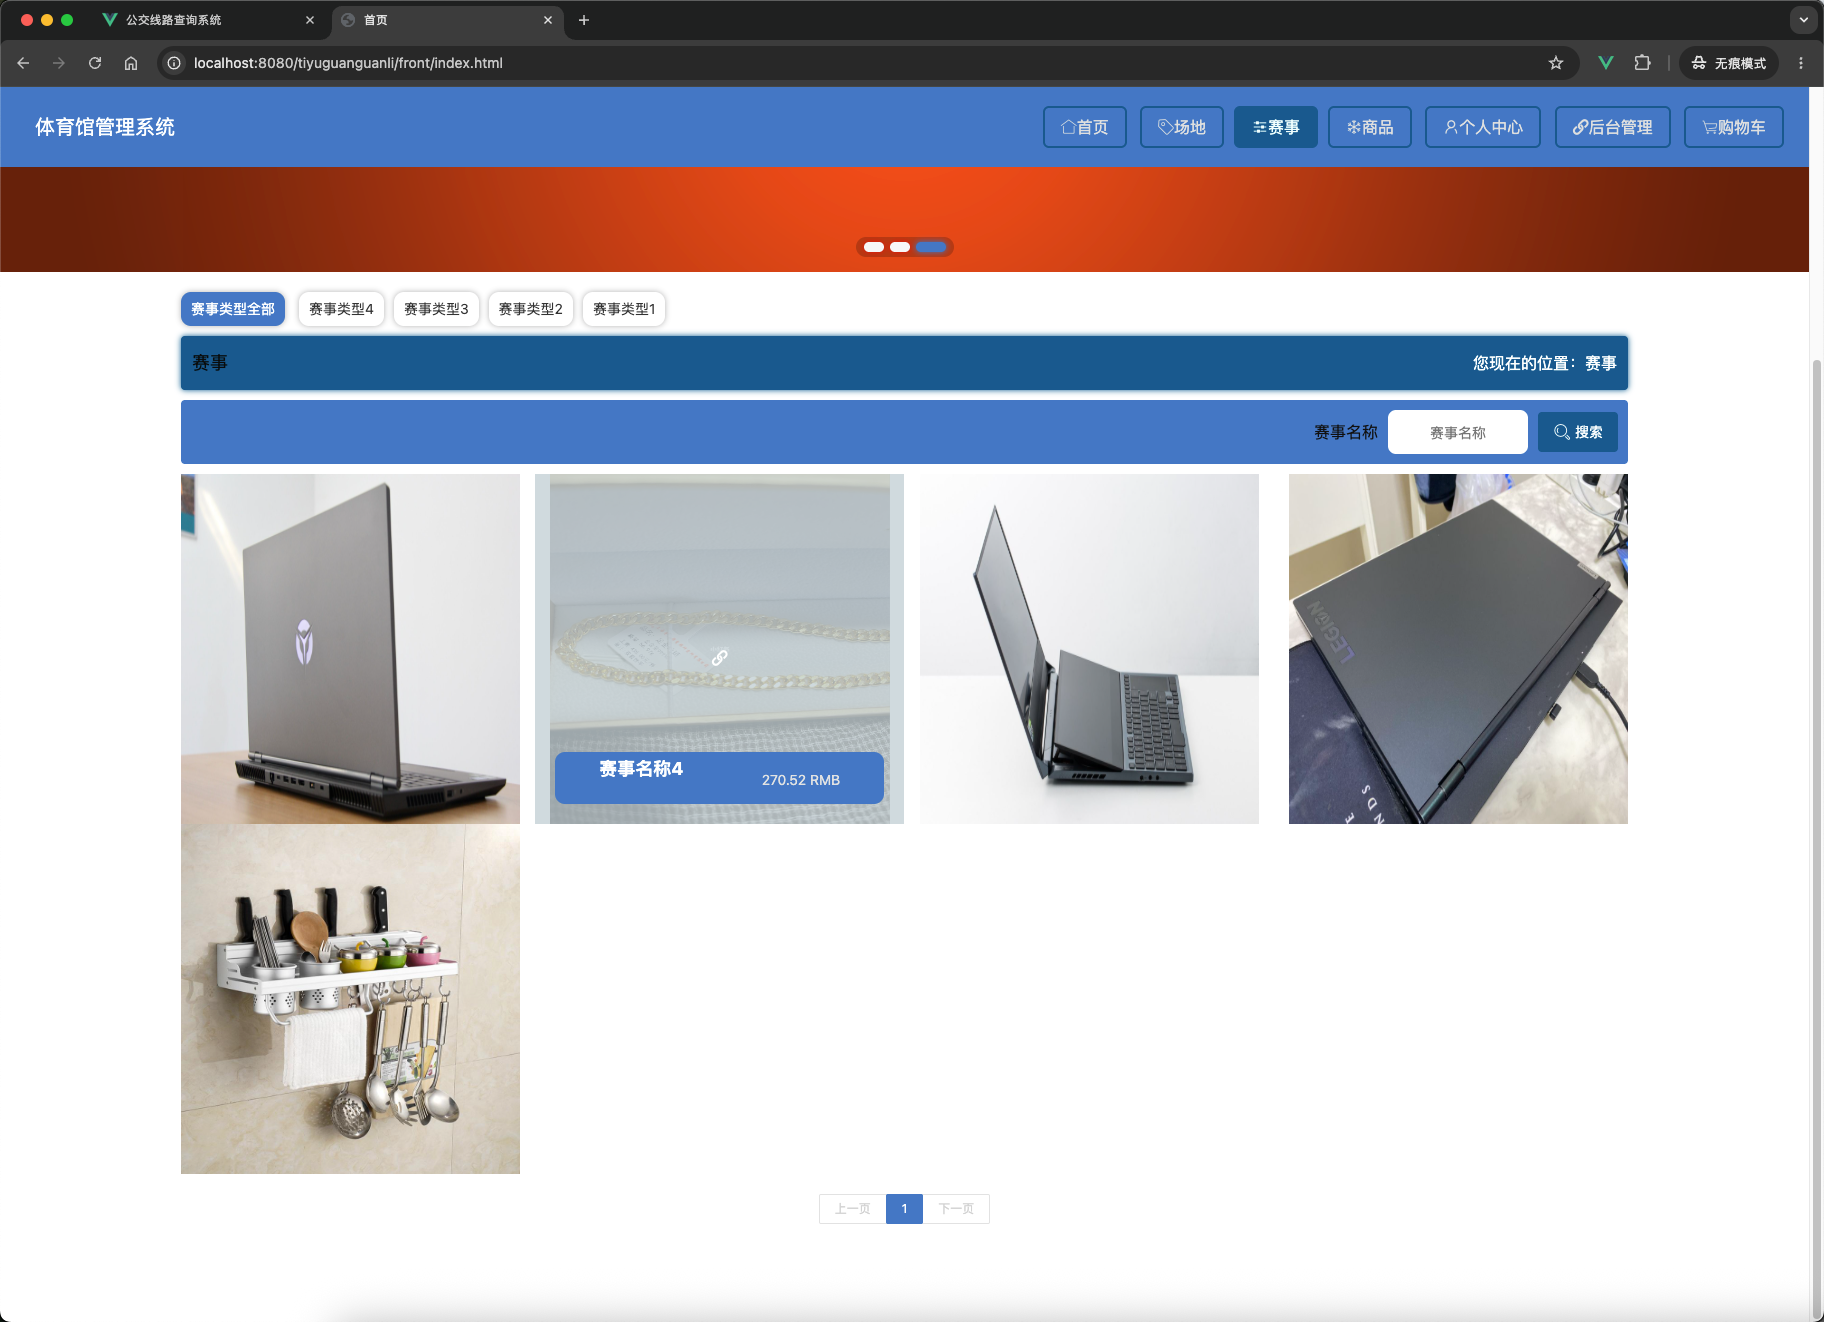Viewport: 1824px width, 1322px height.
Task: Open the 场地 navigation item
Action: (1181, 127)
